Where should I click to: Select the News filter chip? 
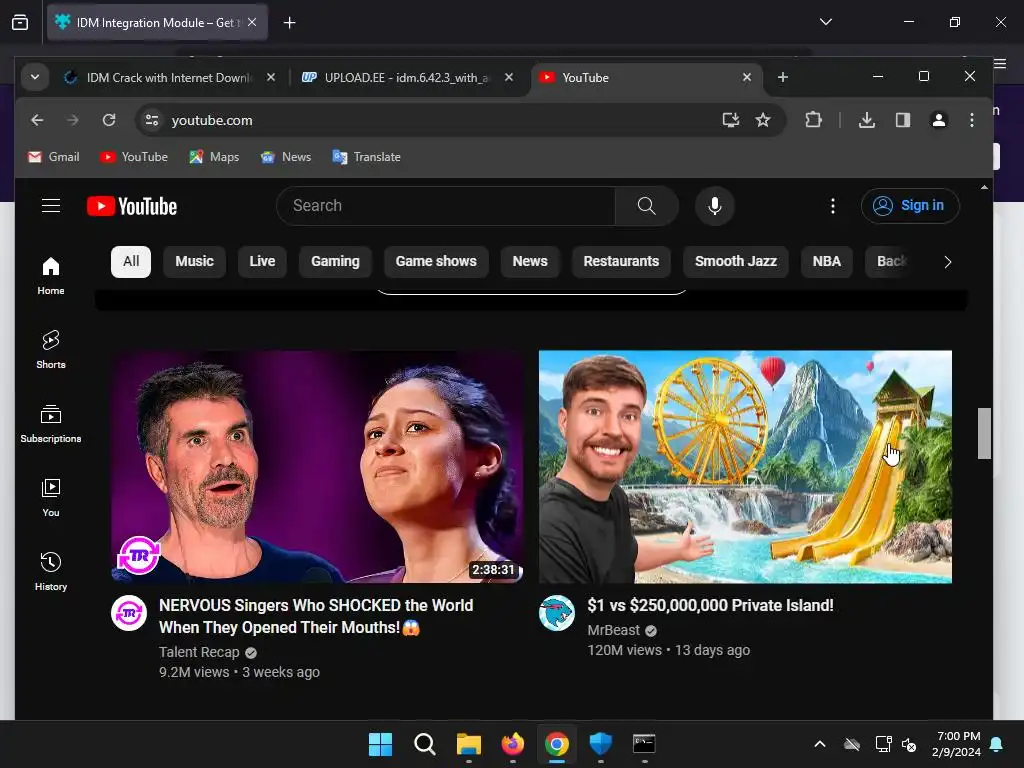click(530, 261)
